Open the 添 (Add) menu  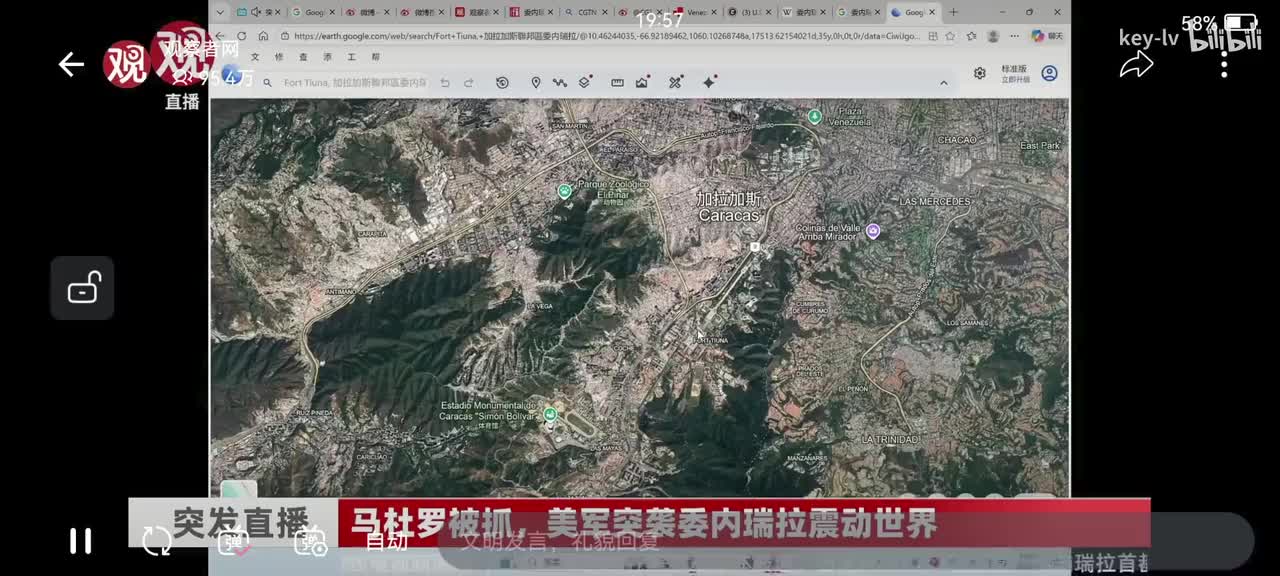[x=327, y=57]
